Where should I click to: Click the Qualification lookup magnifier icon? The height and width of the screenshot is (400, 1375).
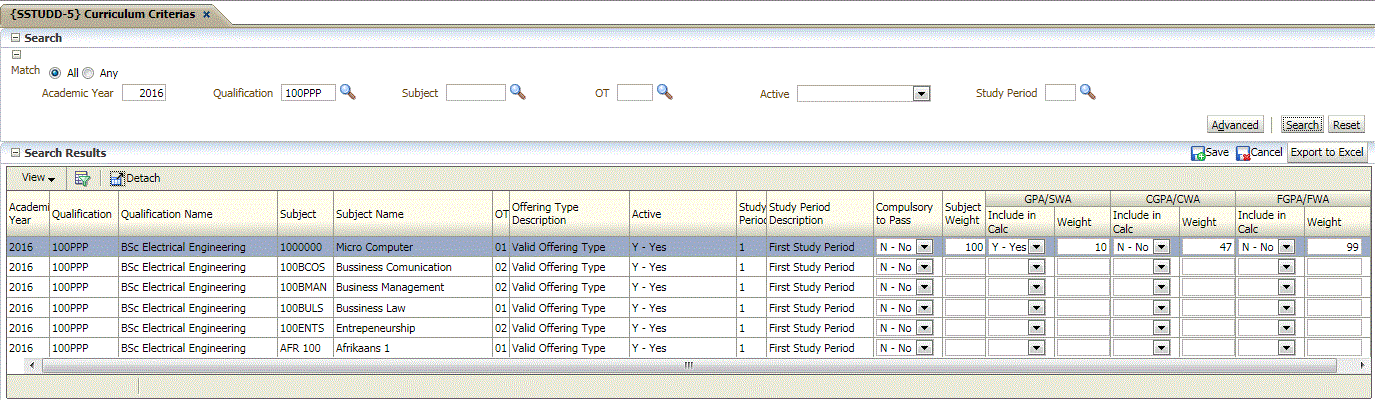(x=347, y=92)
